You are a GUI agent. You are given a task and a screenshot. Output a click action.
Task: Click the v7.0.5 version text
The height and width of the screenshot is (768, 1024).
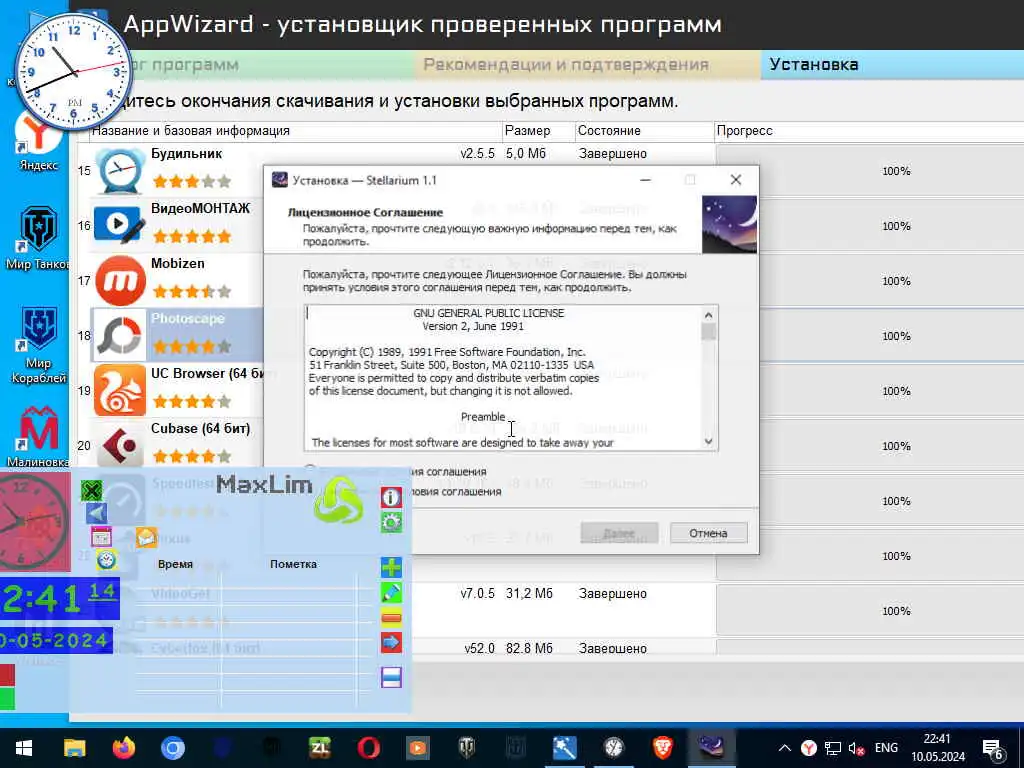tap(477, 594)
